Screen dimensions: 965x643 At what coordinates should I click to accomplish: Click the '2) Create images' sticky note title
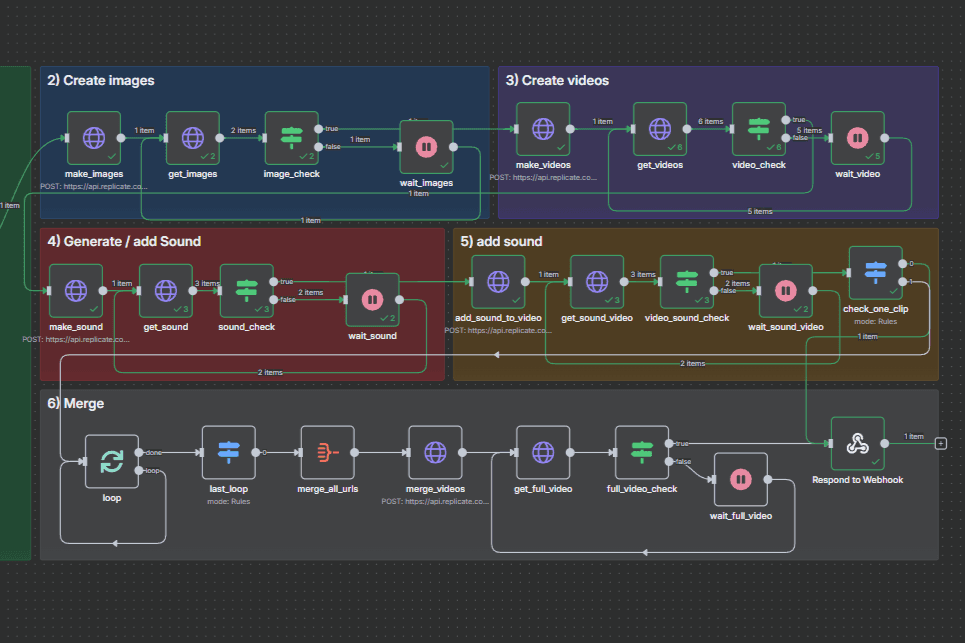[101, 80]
